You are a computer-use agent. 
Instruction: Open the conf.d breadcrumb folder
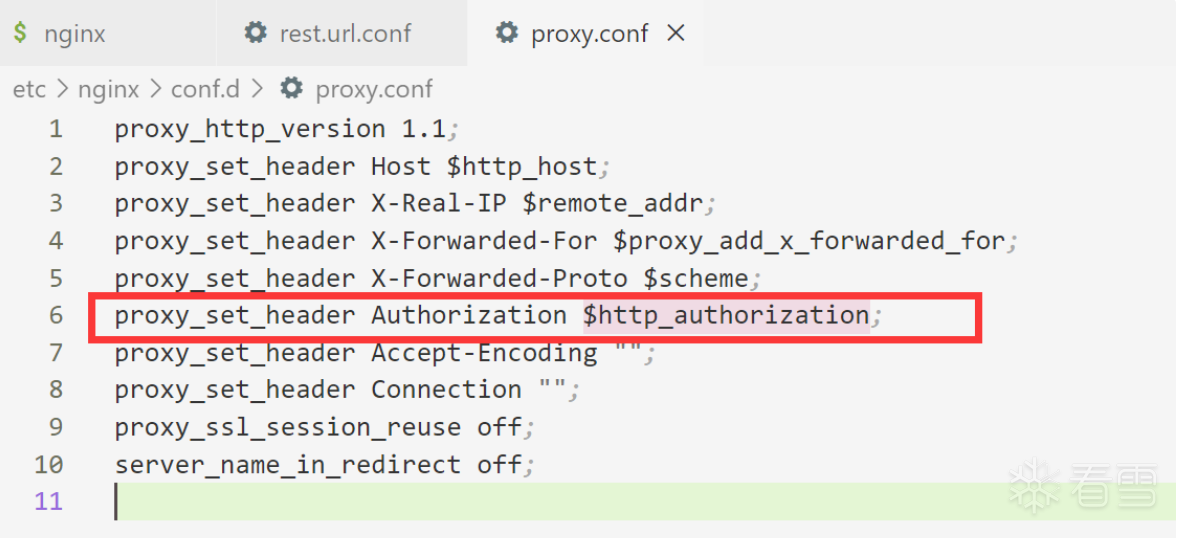tap(205, 89)
